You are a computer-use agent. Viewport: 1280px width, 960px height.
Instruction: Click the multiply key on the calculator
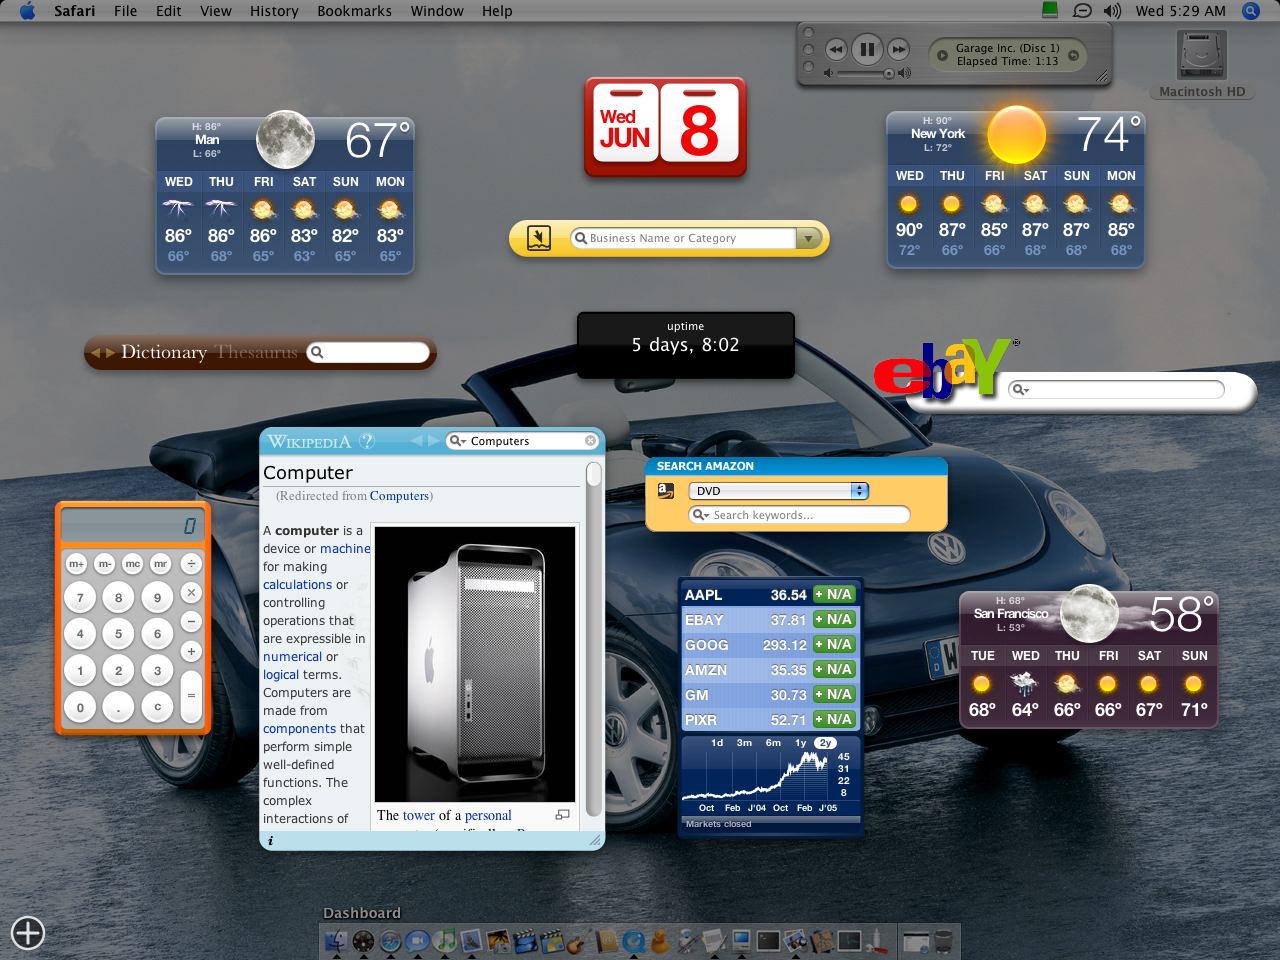(191, 593)
